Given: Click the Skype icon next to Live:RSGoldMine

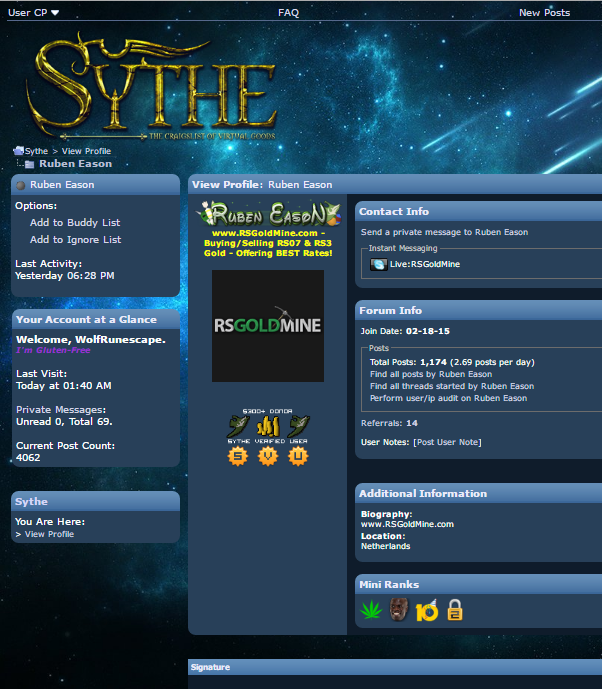Looking at the screenshot, I should click(x=378, y=265).
